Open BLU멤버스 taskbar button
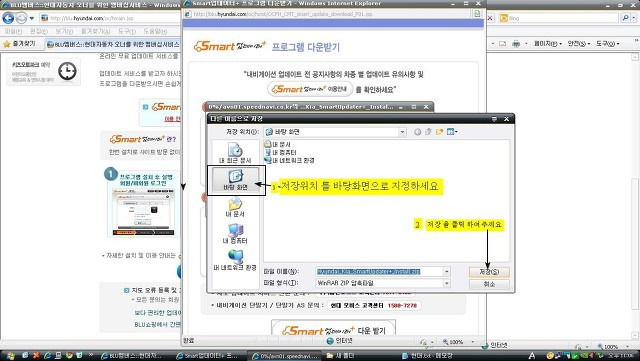Image resolution: width=640 pixels, height=361 pixels. [131, 356]
